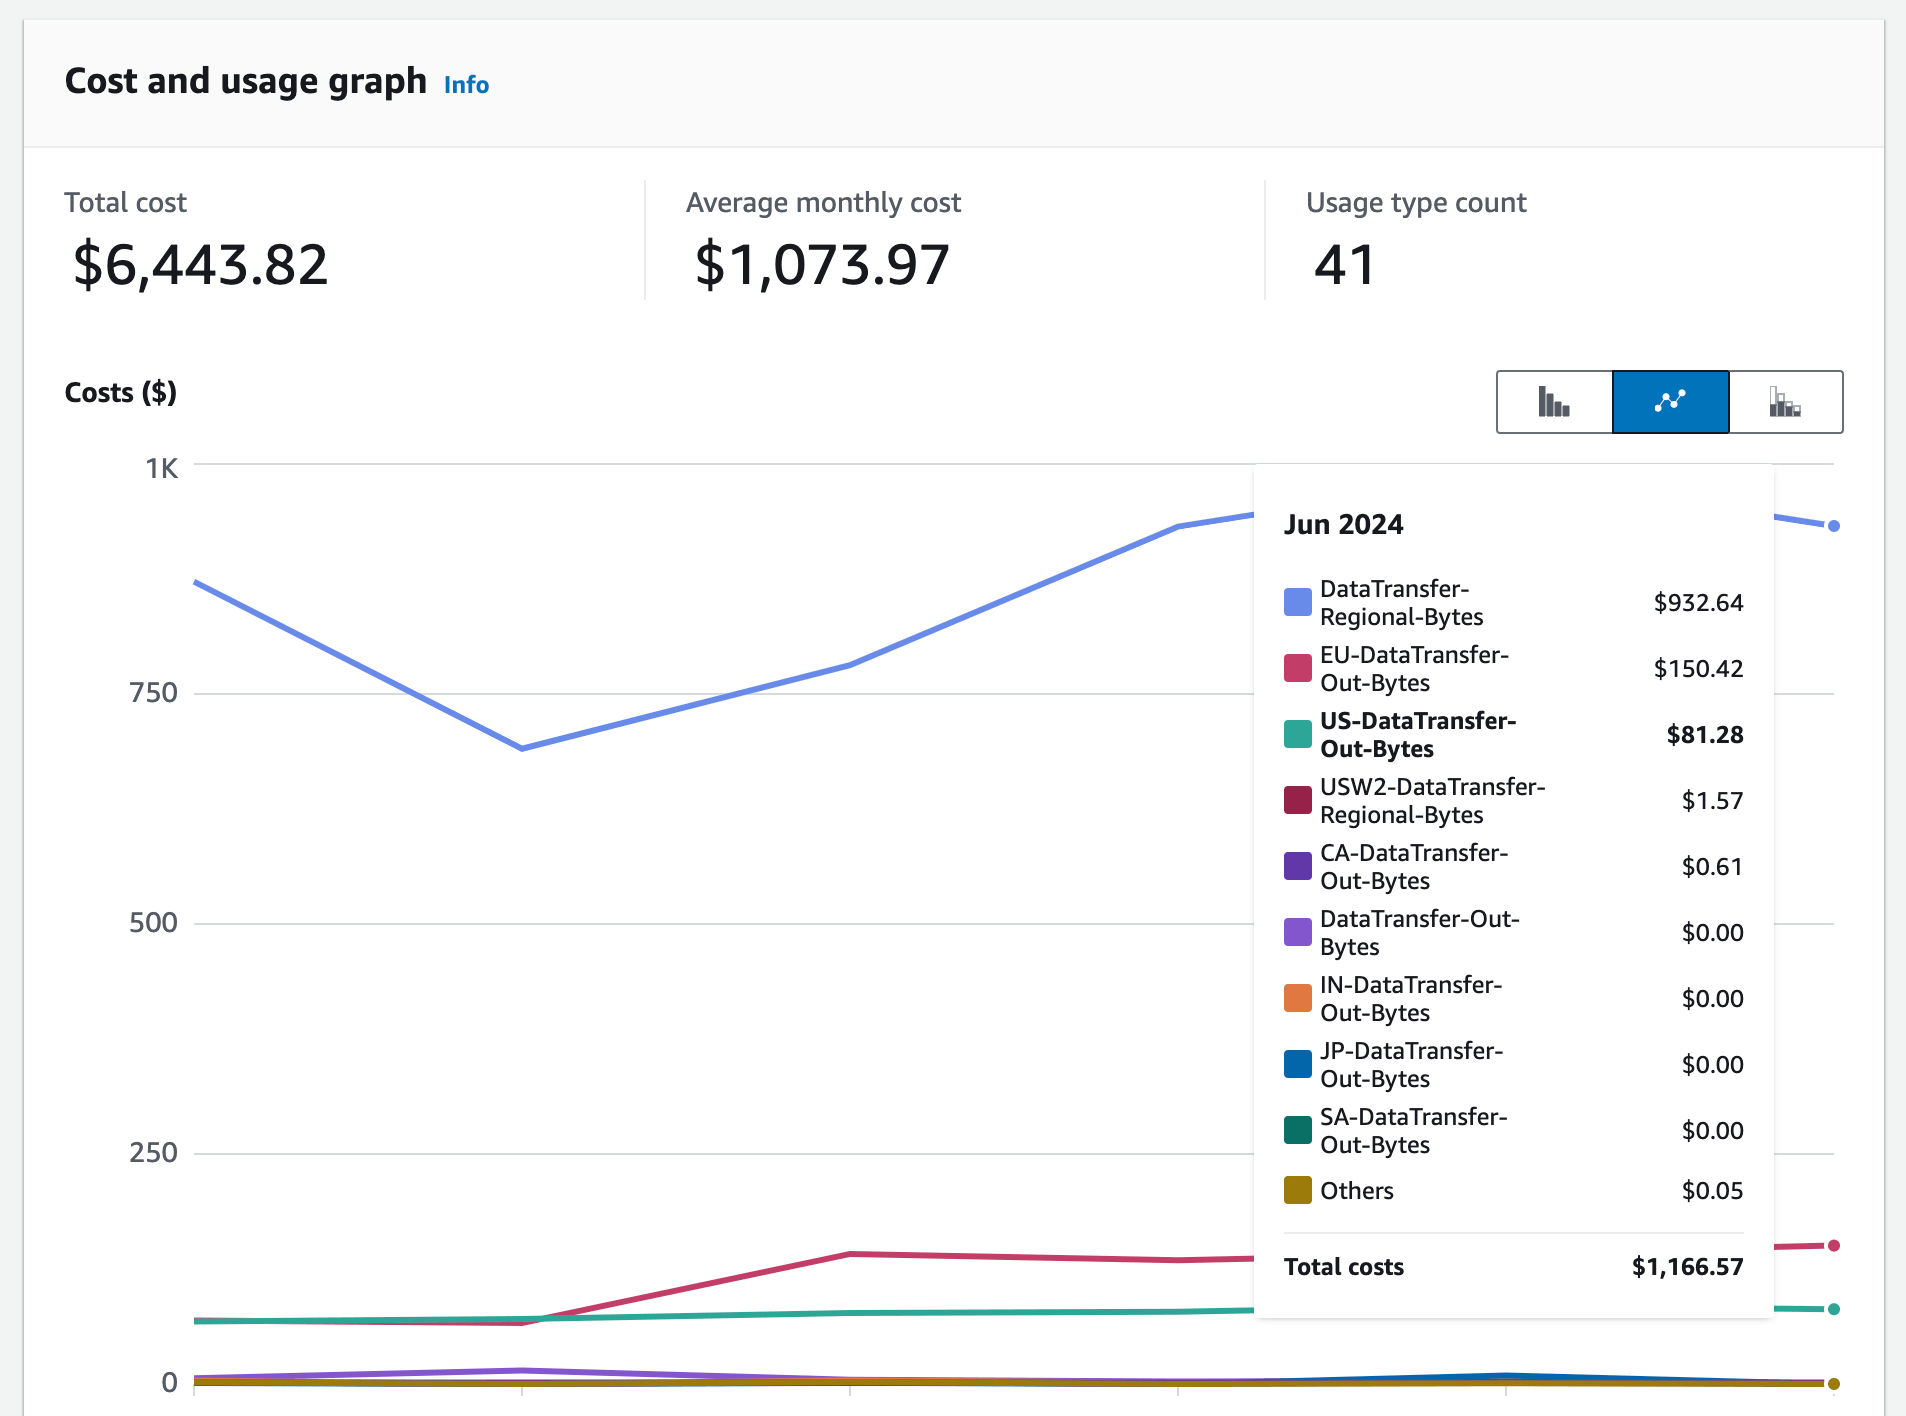This screenshot has height=1416, width=1906.
Task: Switch to the bar chart view
Action: (x=1556, y=402)
